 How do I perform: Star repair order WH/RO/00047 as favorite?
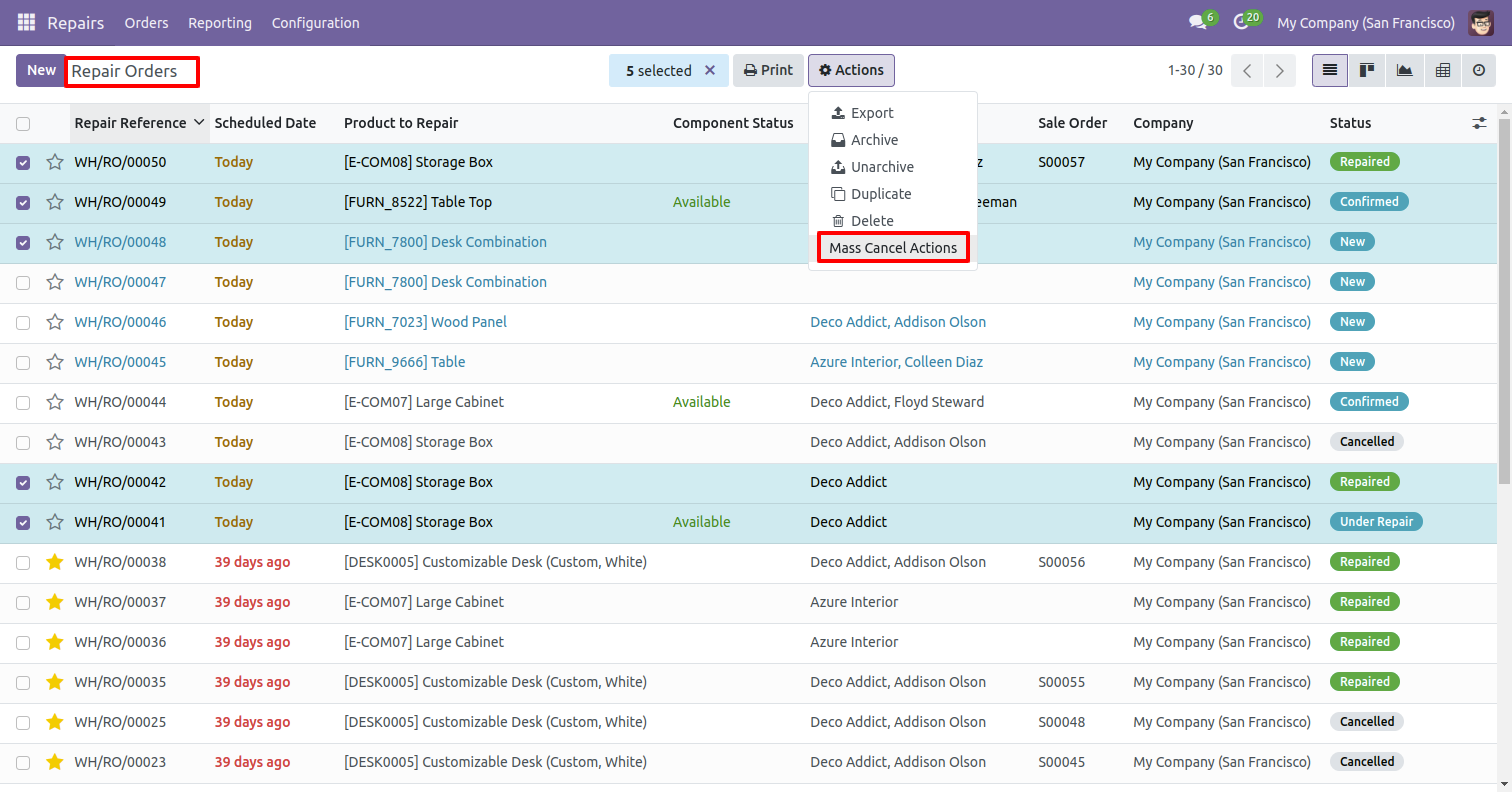coord(55,282)
